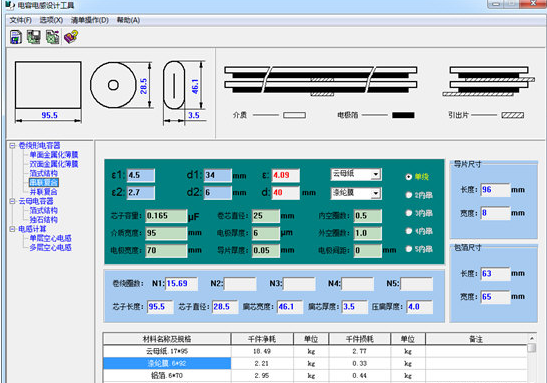This screenshot has height=383, width=547.
Task: Select 单面金属化薄膜 in the tree
Action: [54, 155]
